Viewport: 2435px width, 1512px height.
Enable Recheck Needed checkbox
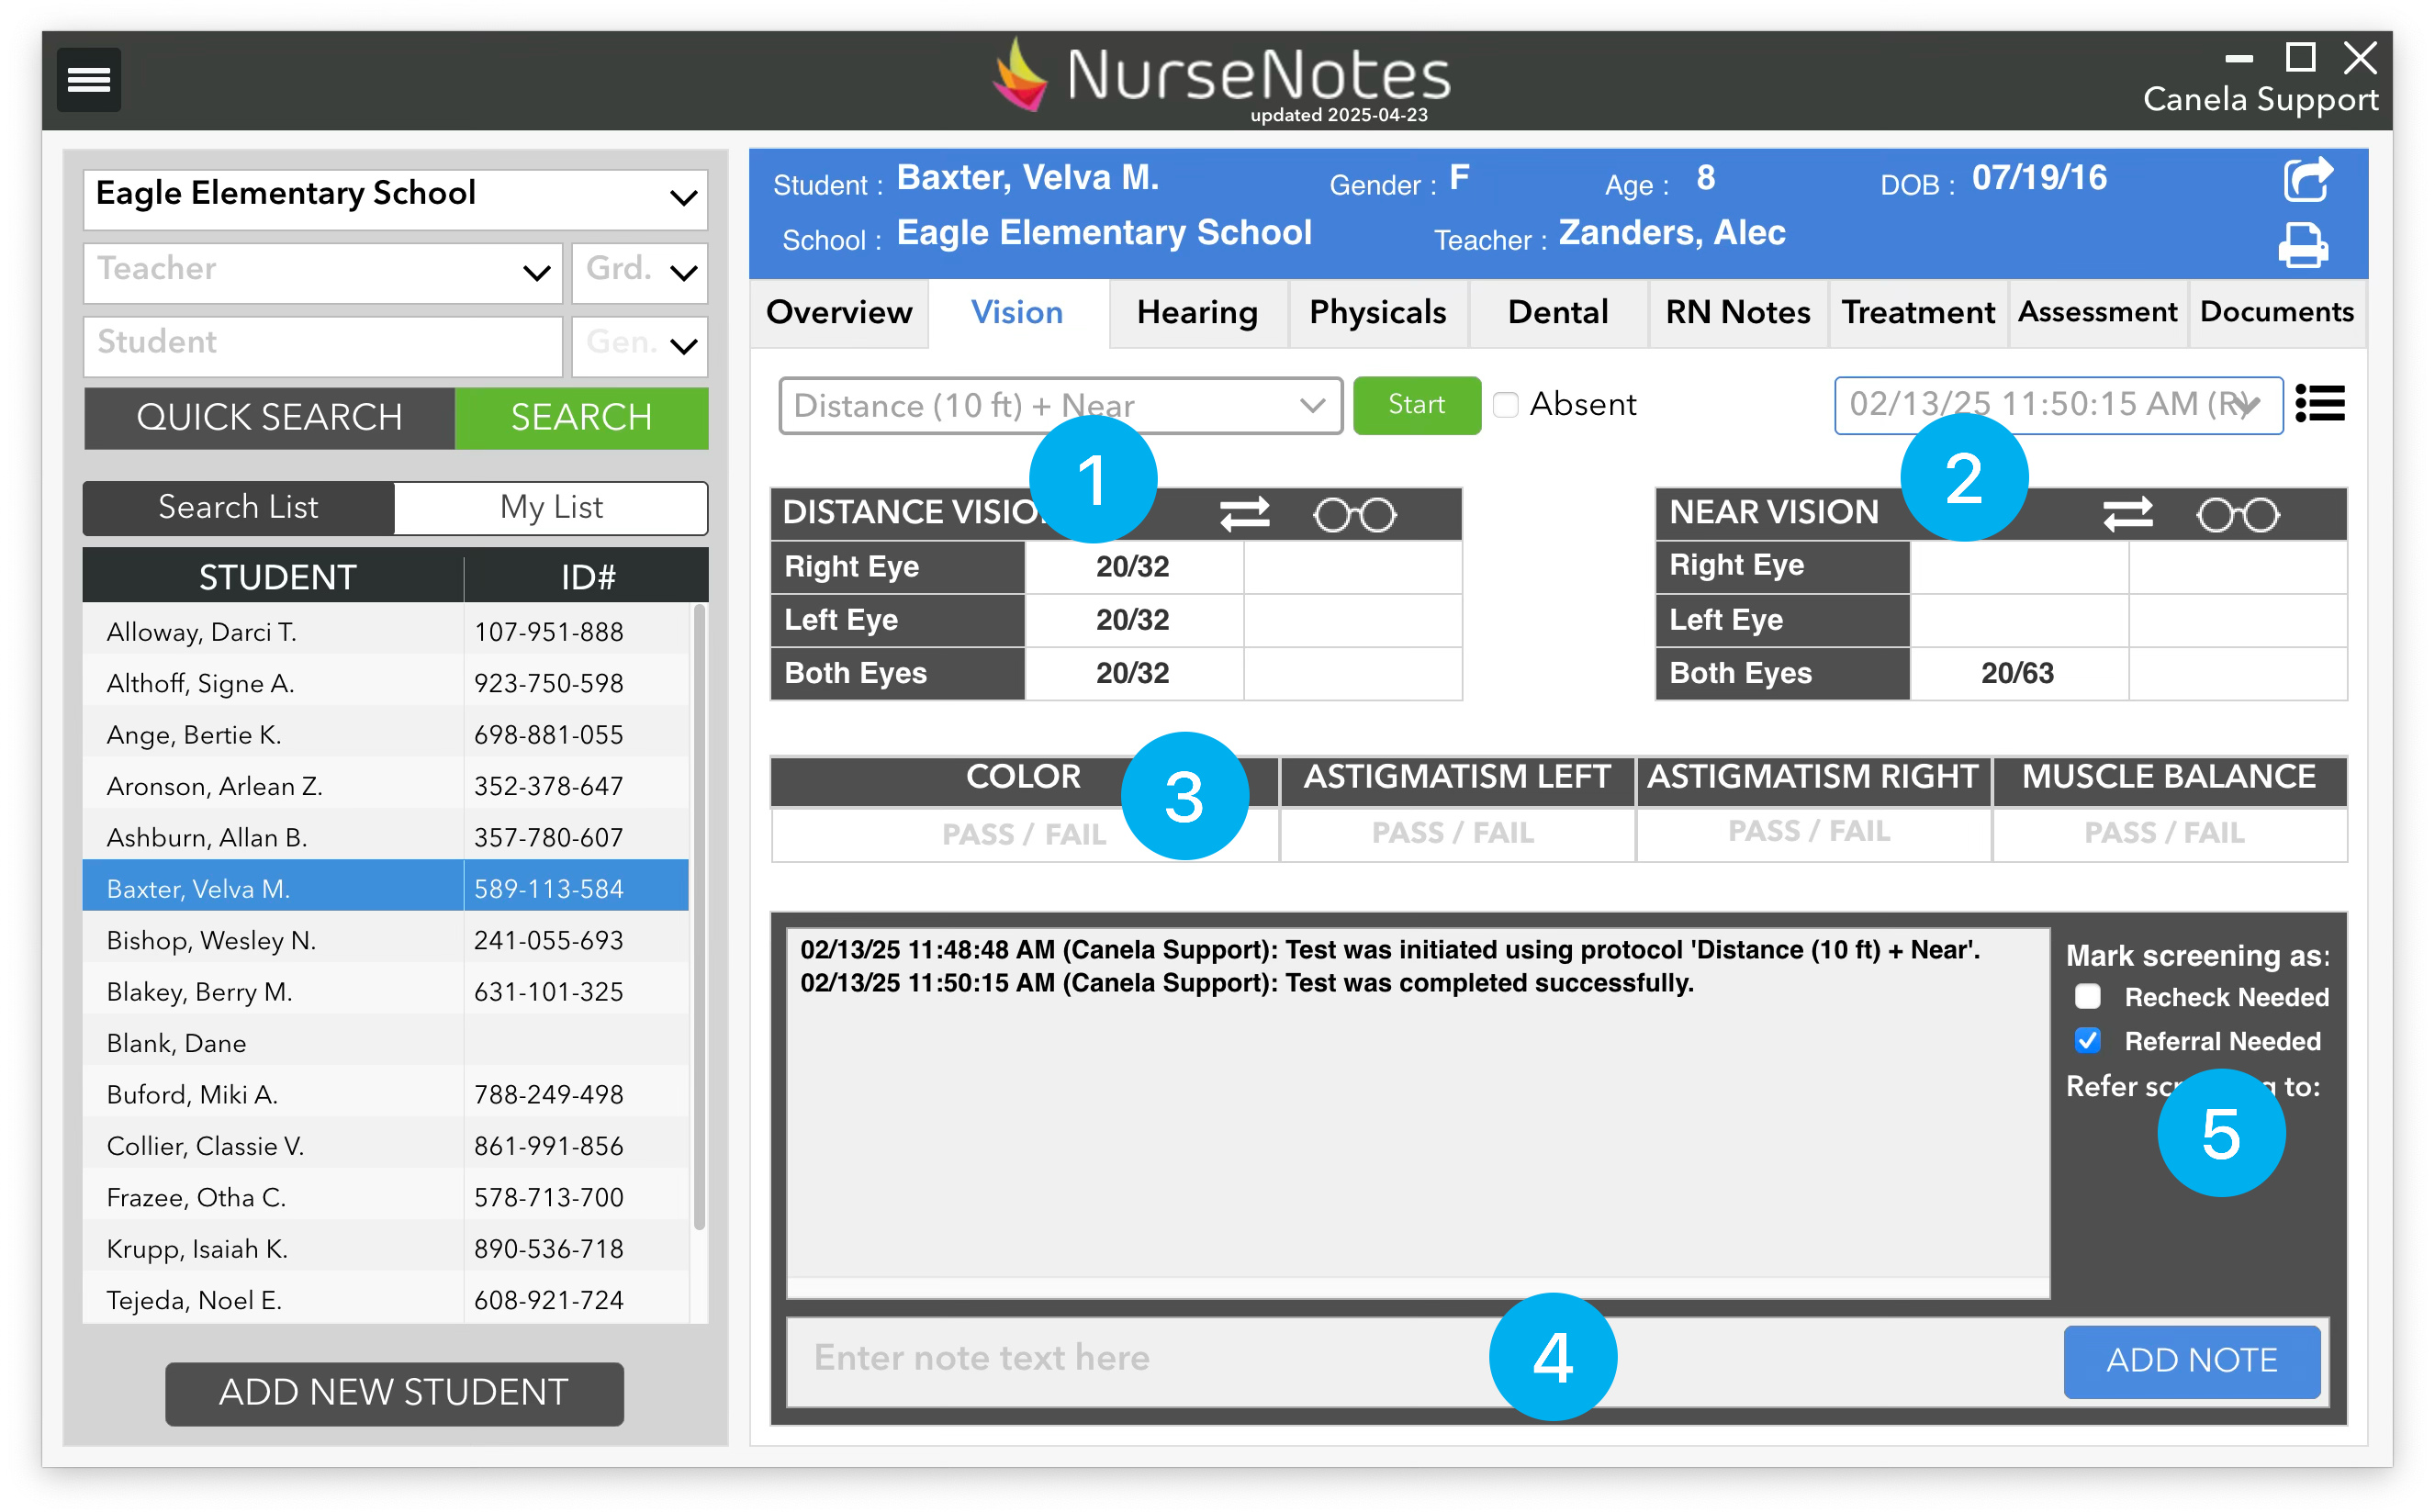[2087, 996]
